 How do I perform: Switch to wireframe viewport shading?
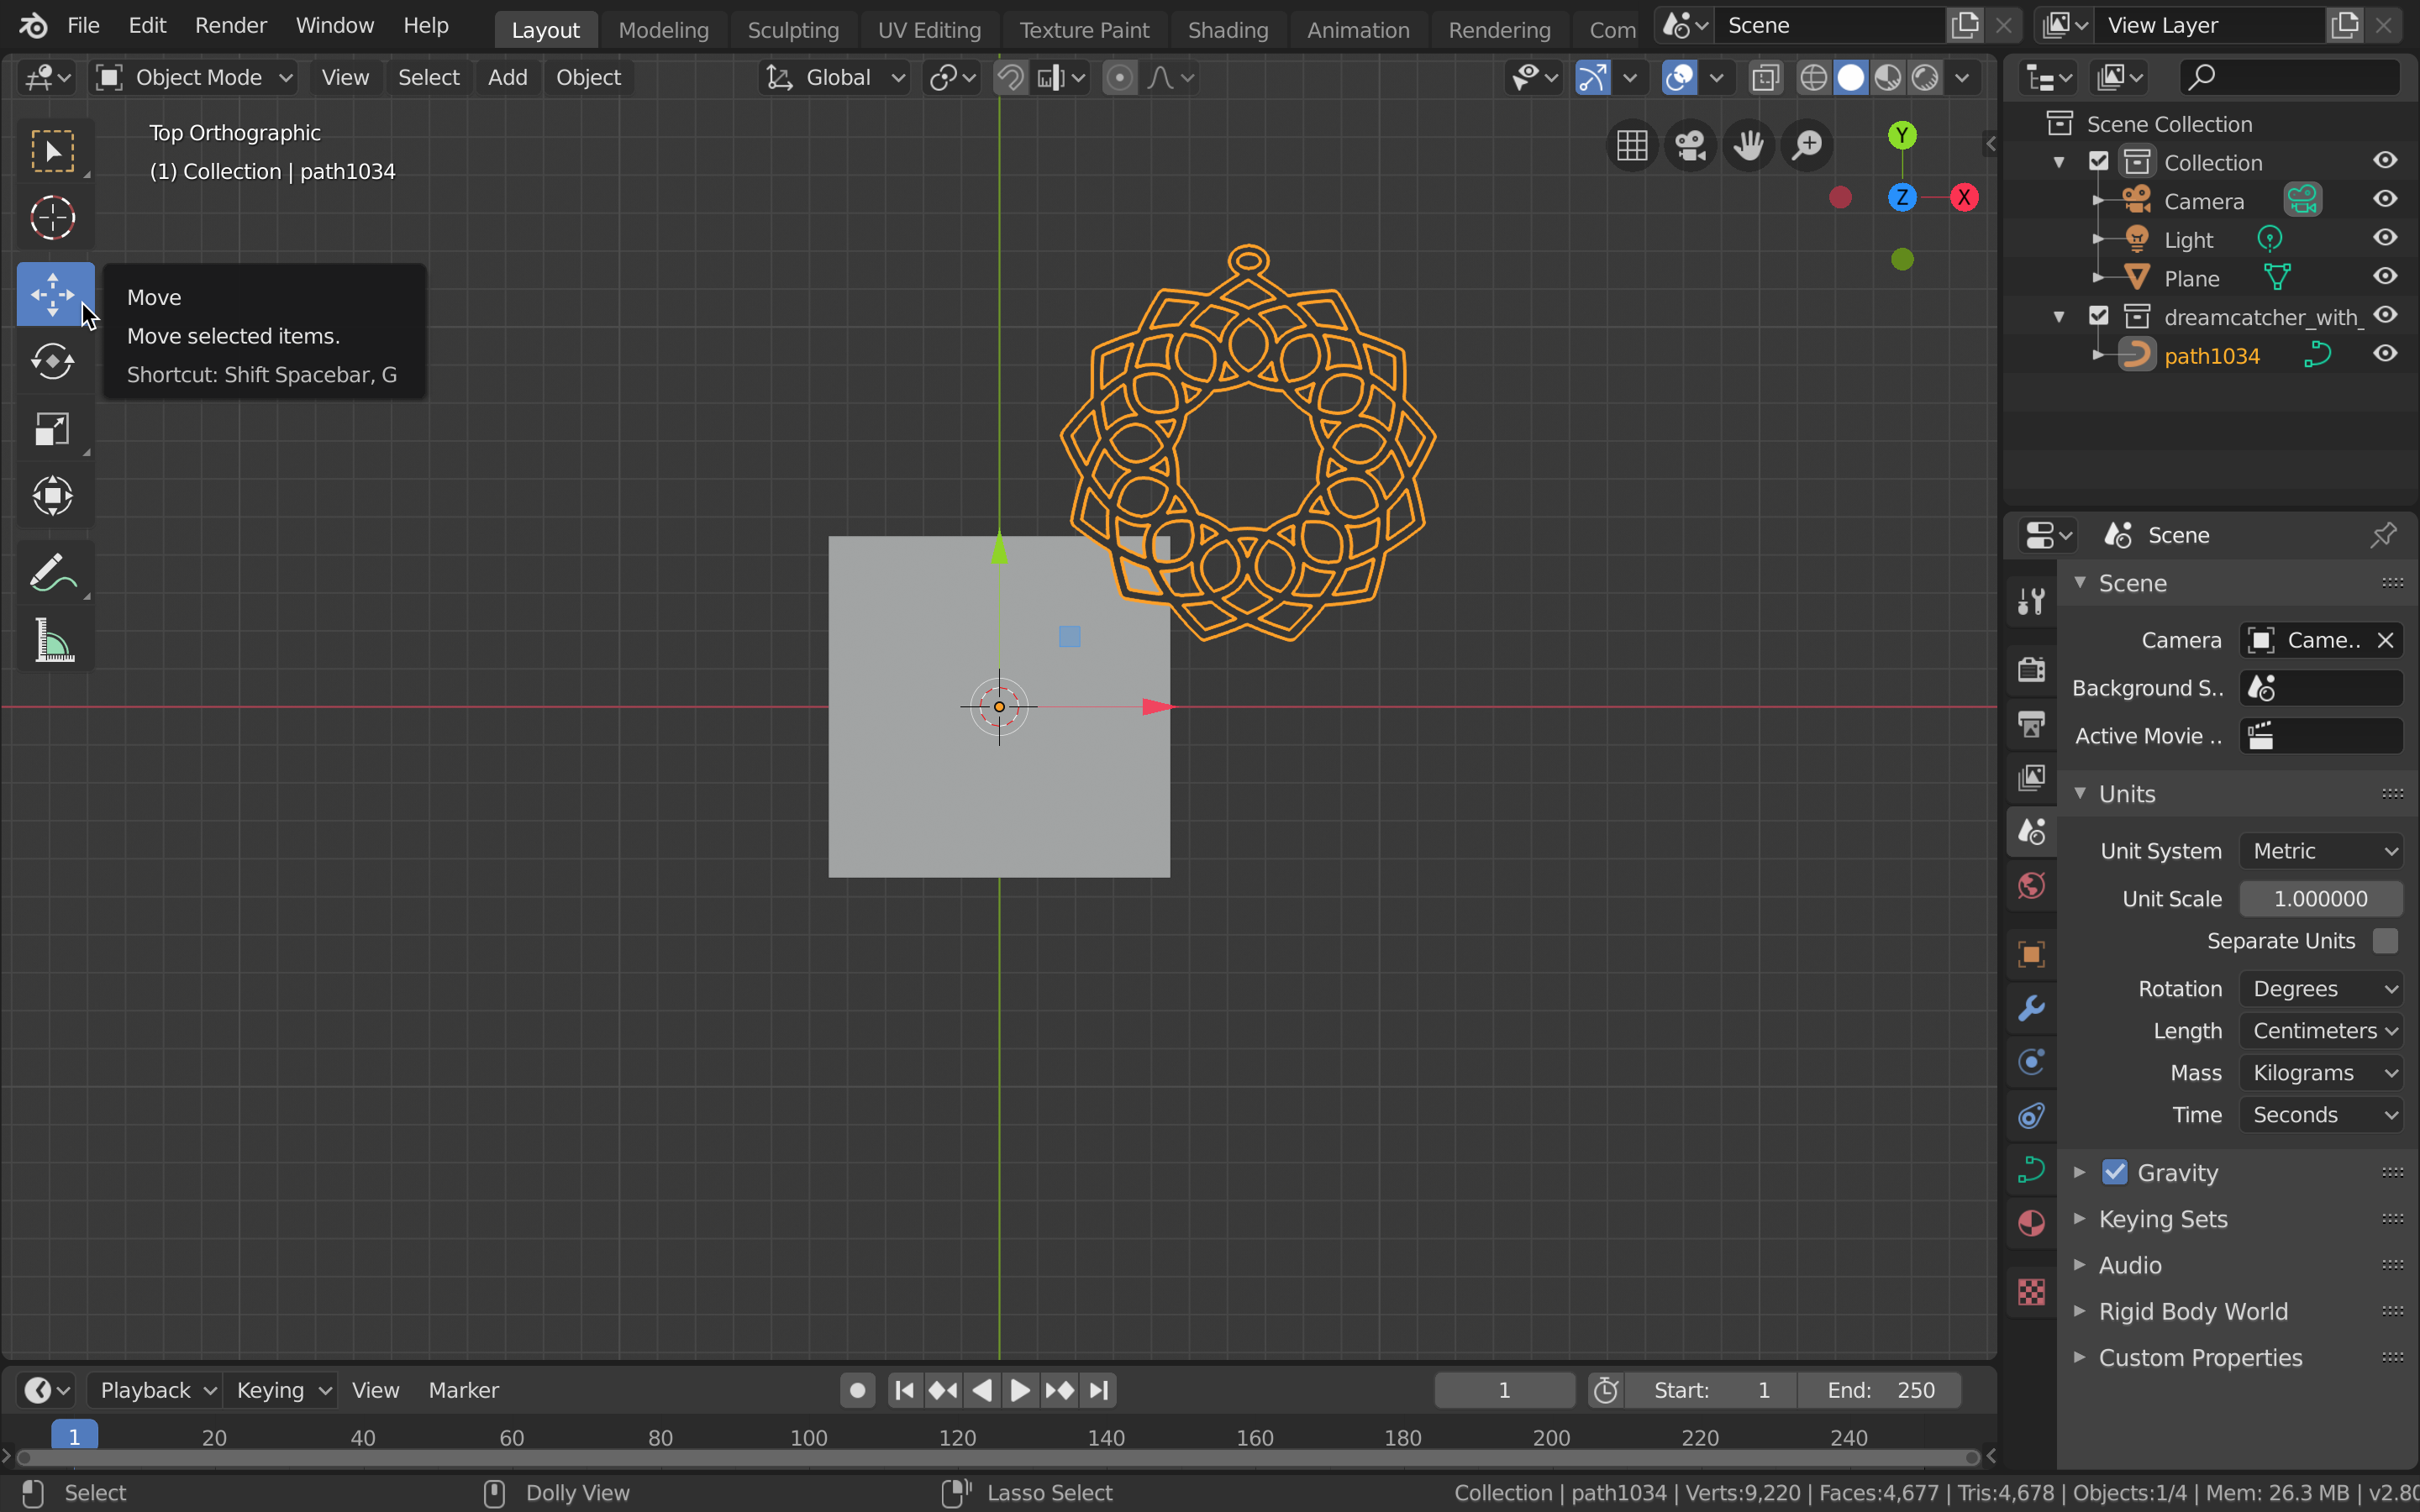click(1813, 77)
